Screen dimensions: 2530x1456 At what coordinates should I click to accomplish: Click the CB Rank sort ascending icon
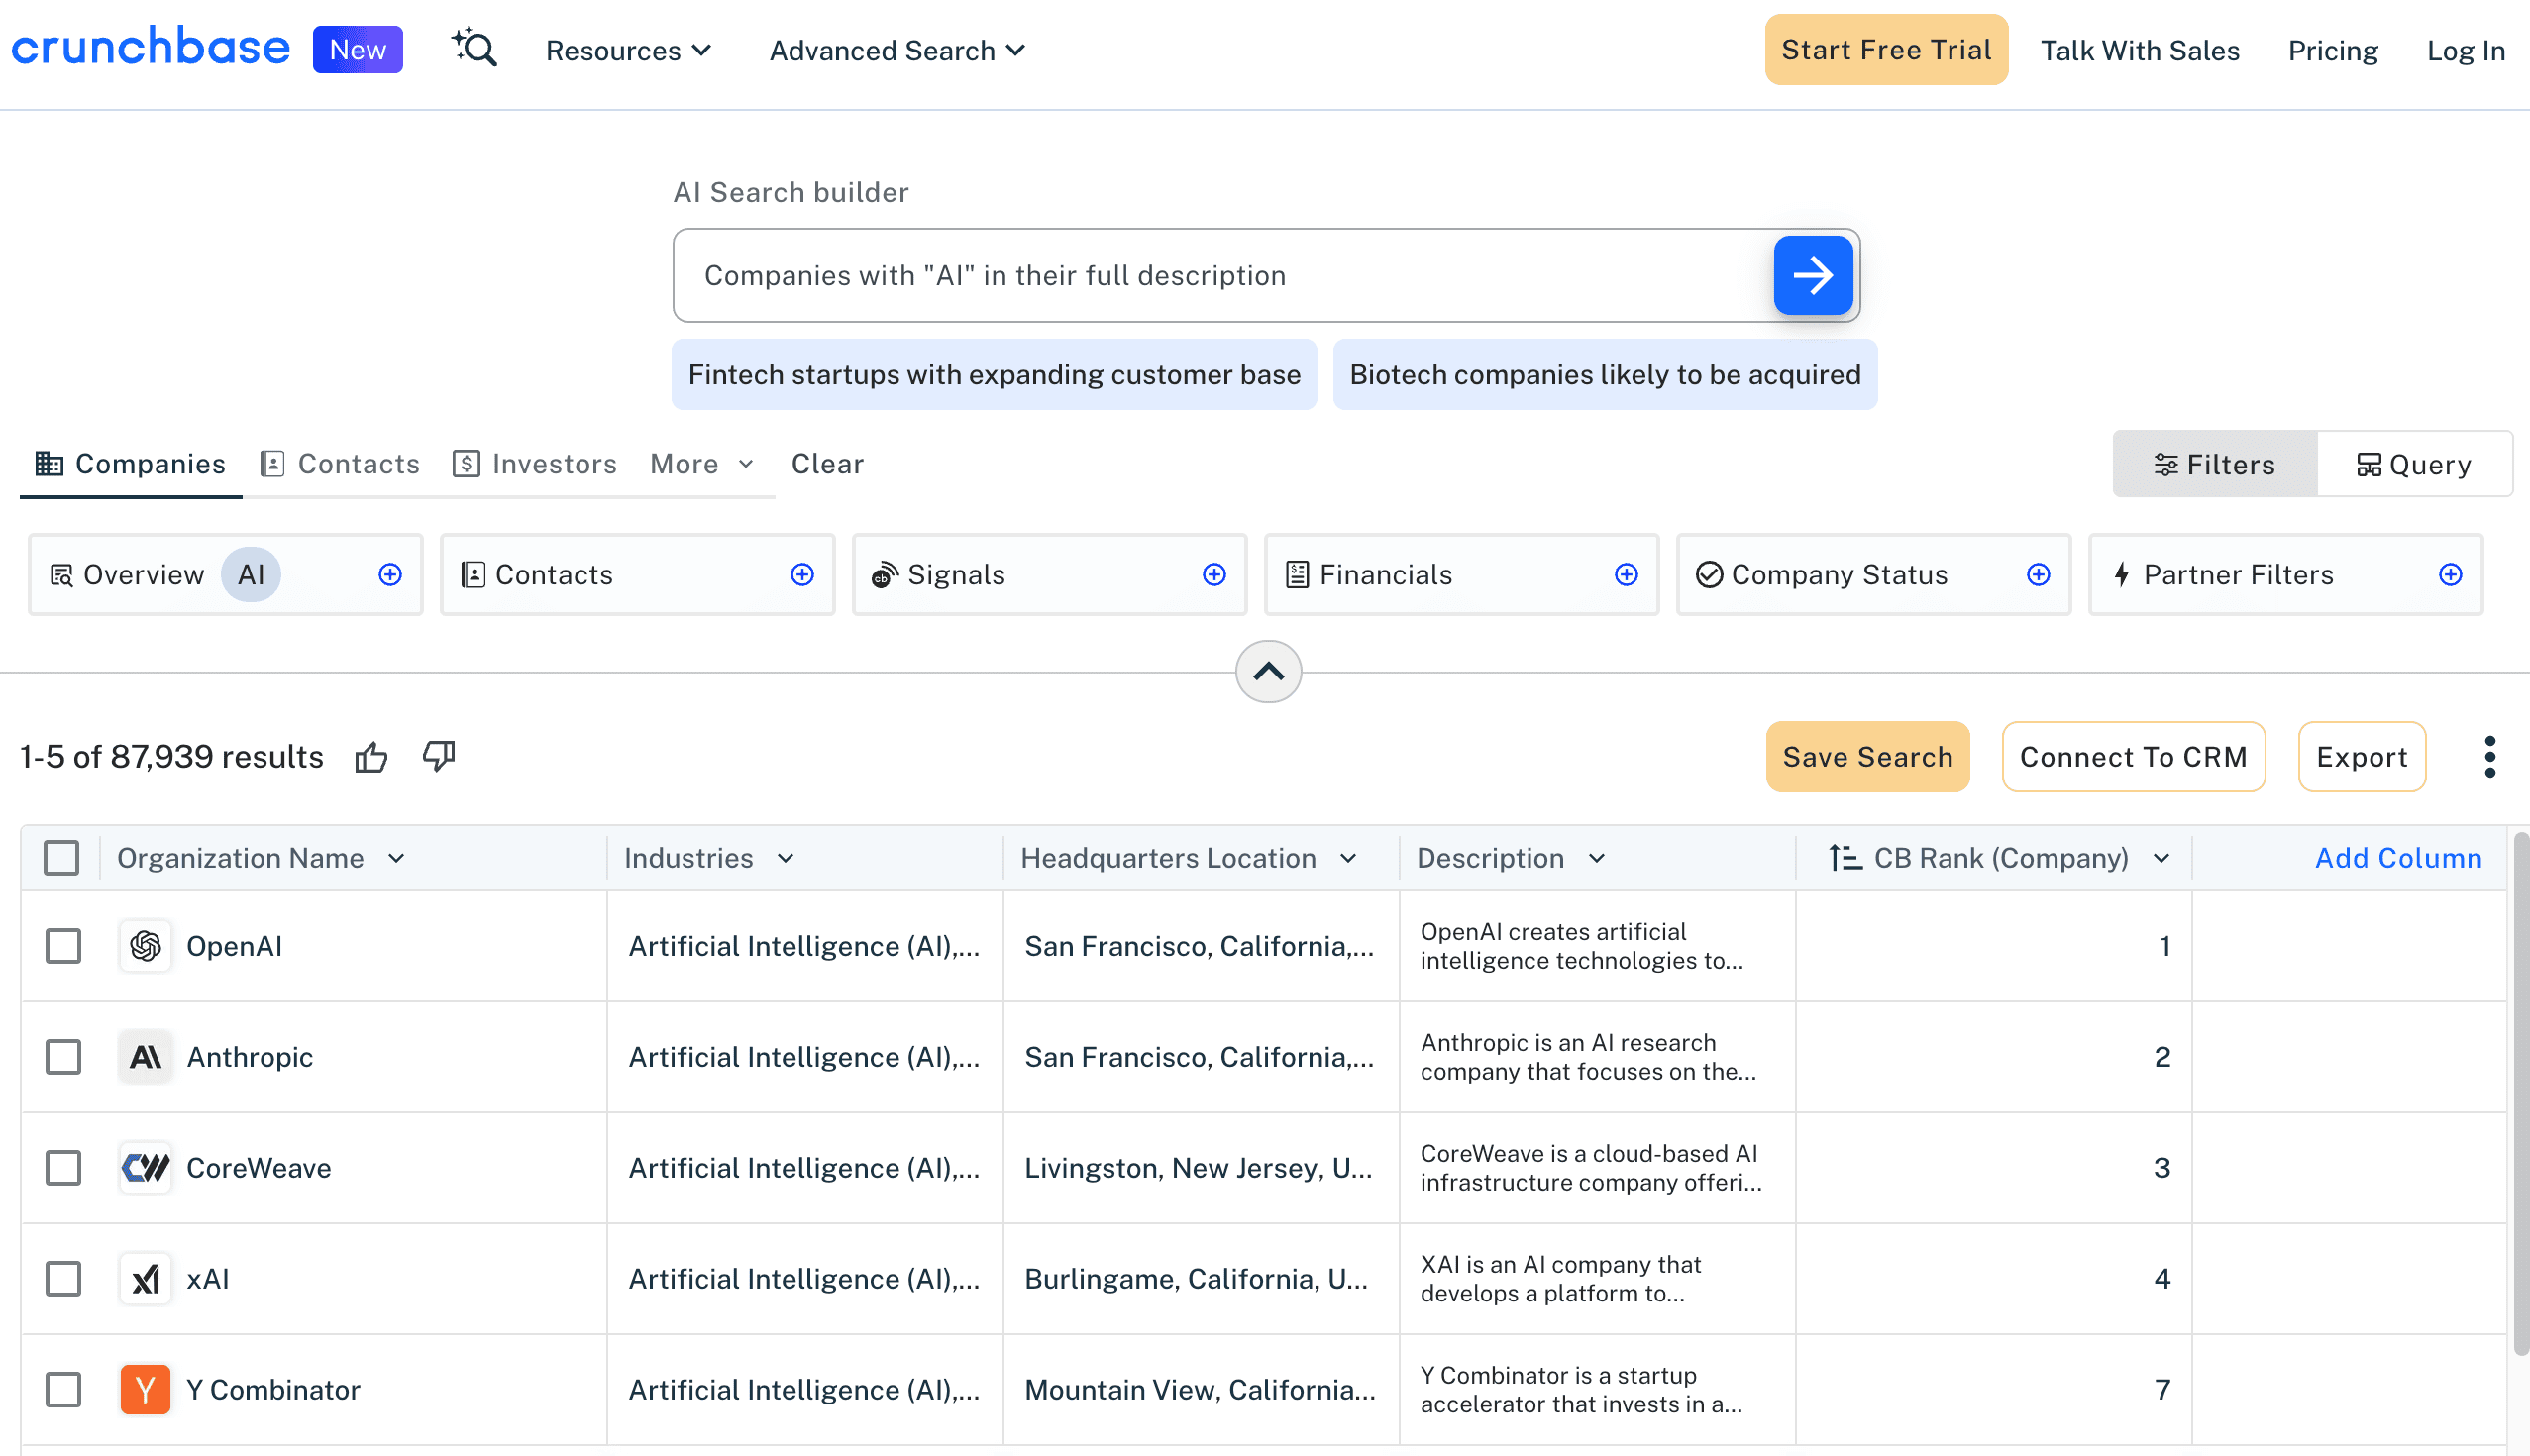point(1845,858)
